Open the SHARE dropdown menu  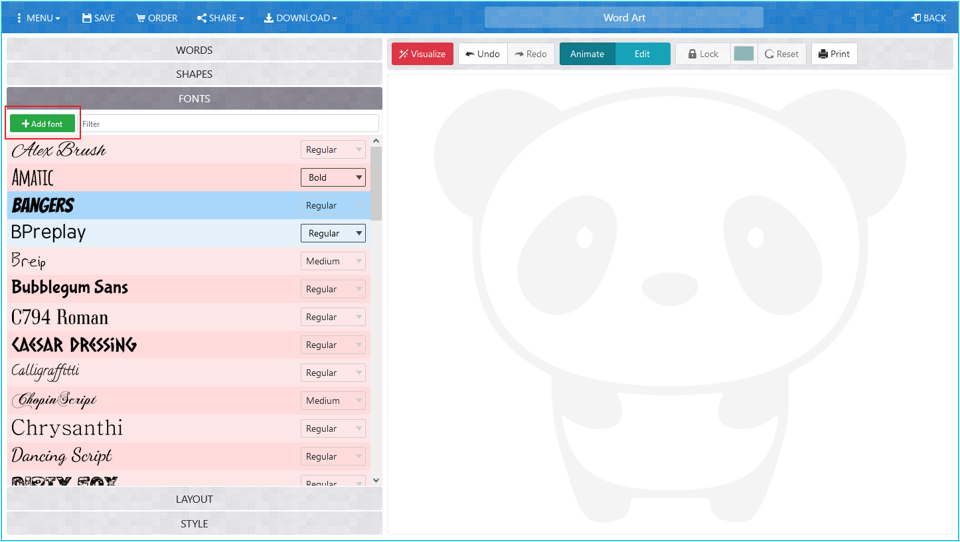[220, 18]
